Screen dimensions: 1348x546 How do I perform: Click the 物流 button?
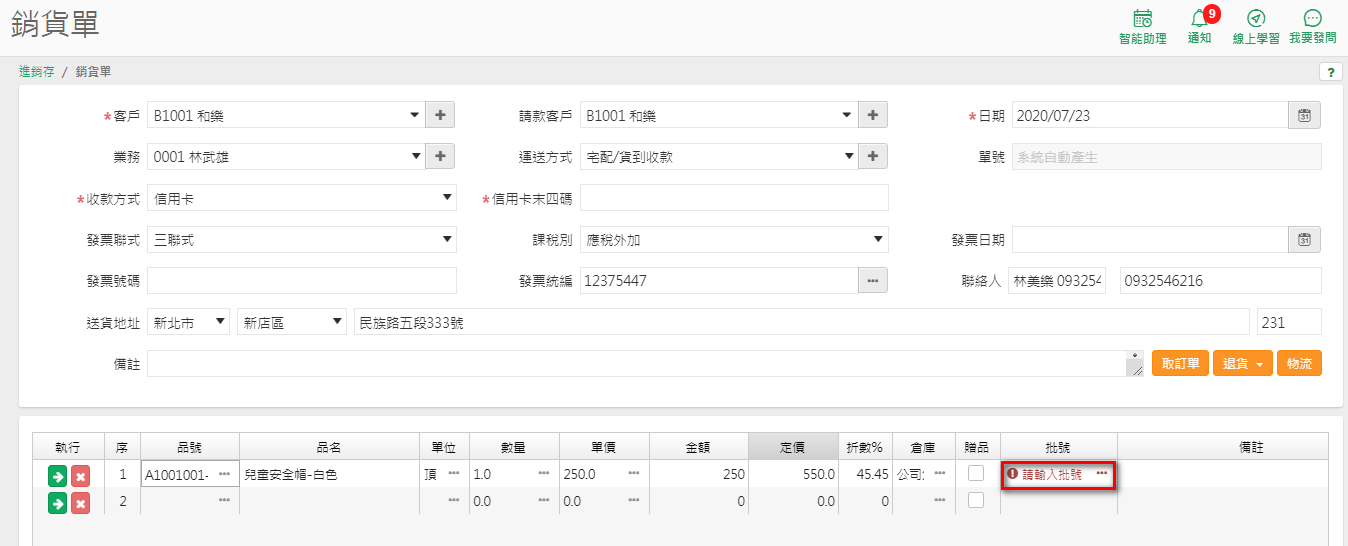click(1299, 363)
